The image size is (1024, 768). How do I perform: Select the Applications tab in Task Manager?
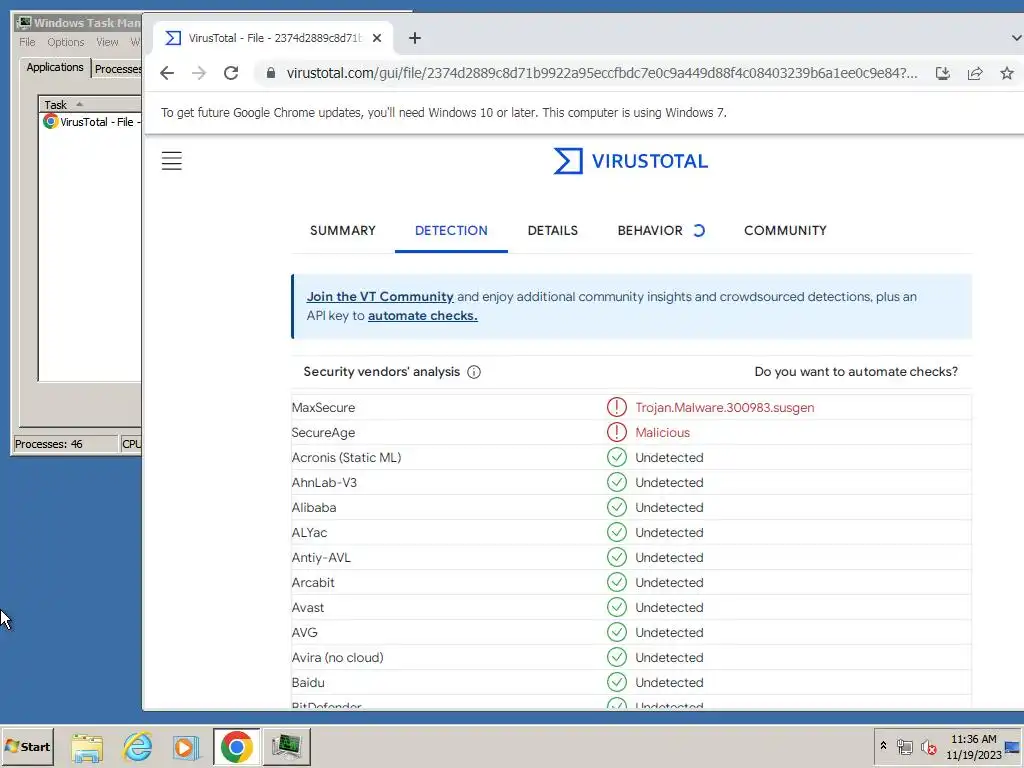(x=55, y=67)
